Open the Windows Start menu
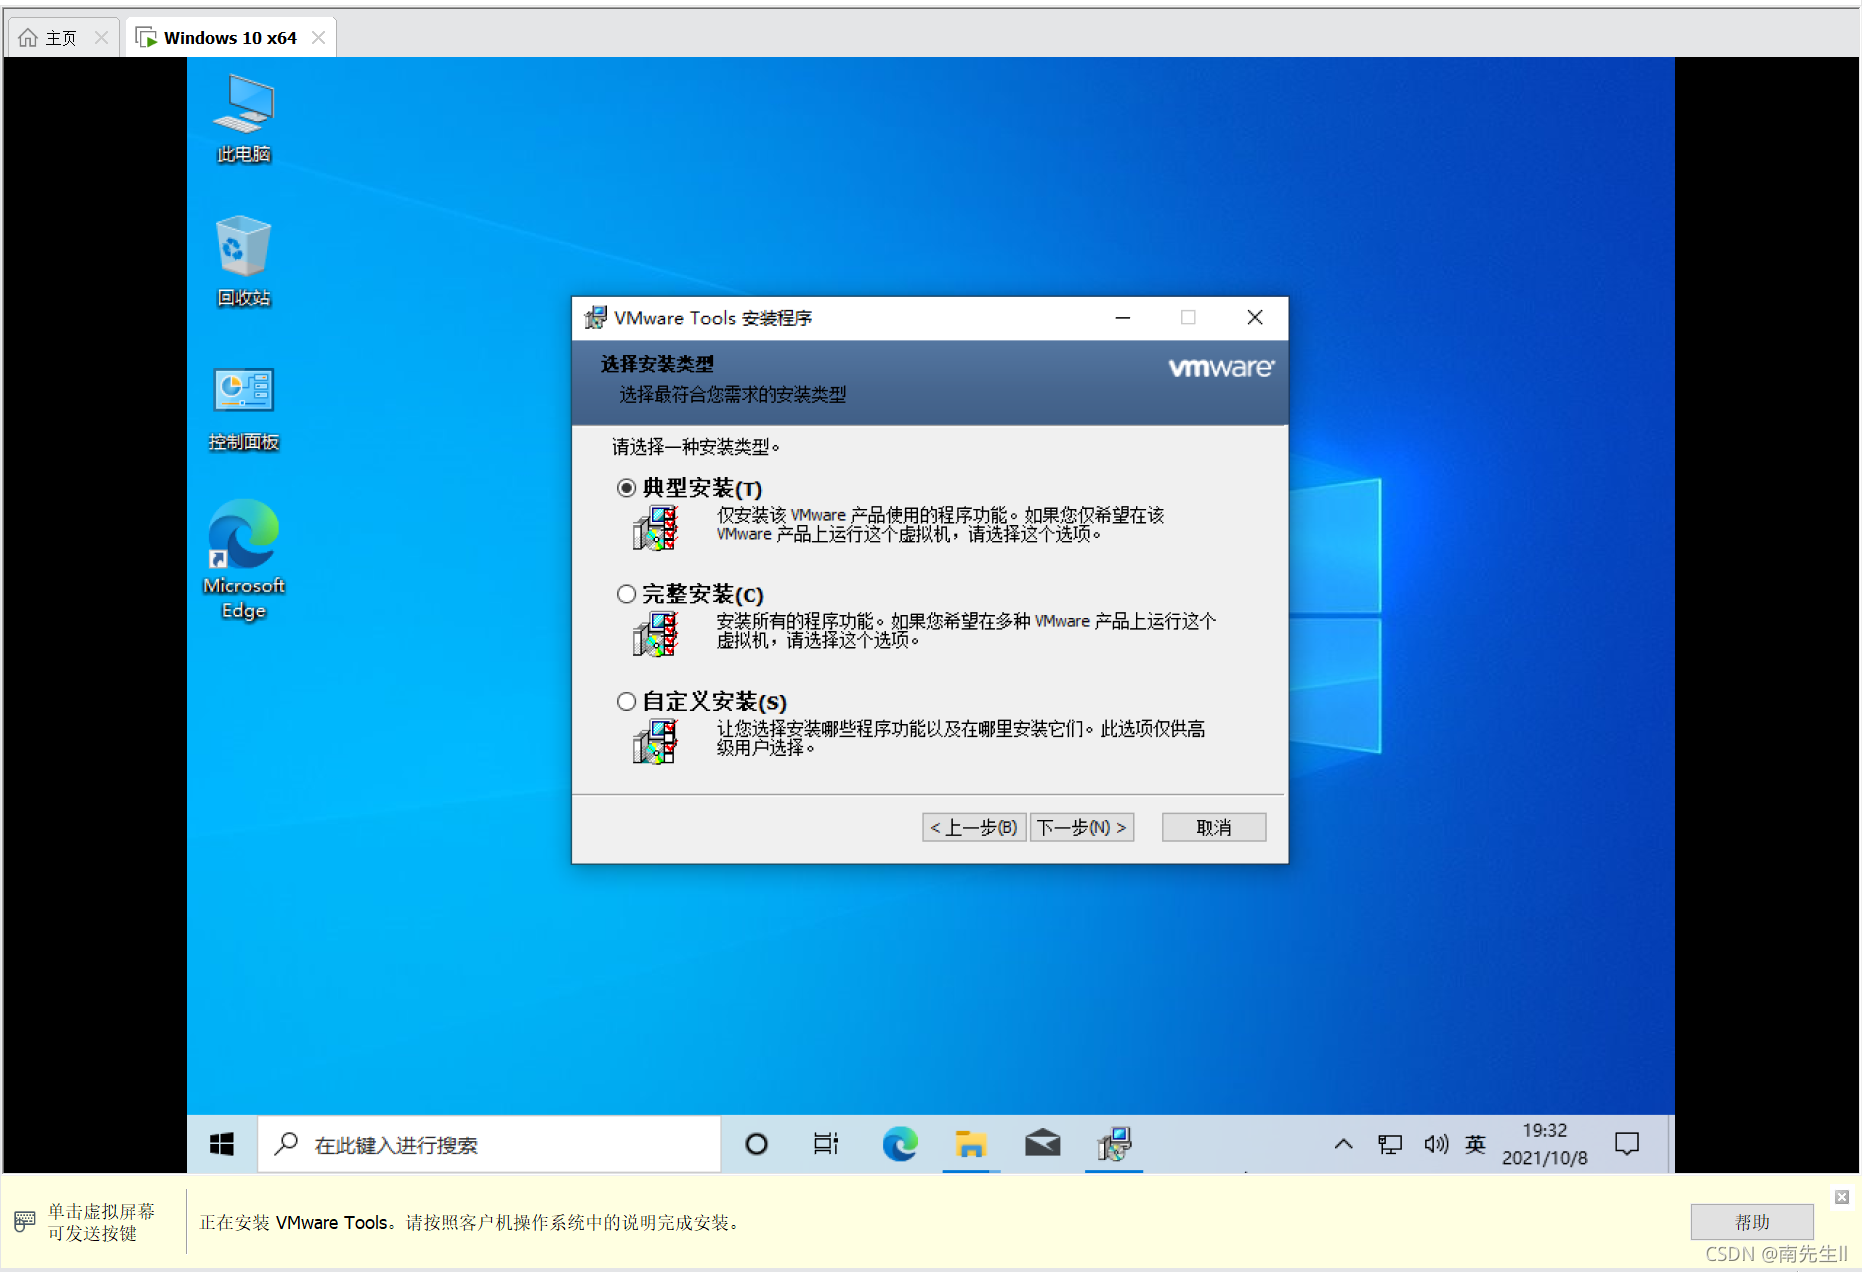 pos(222,1144)
